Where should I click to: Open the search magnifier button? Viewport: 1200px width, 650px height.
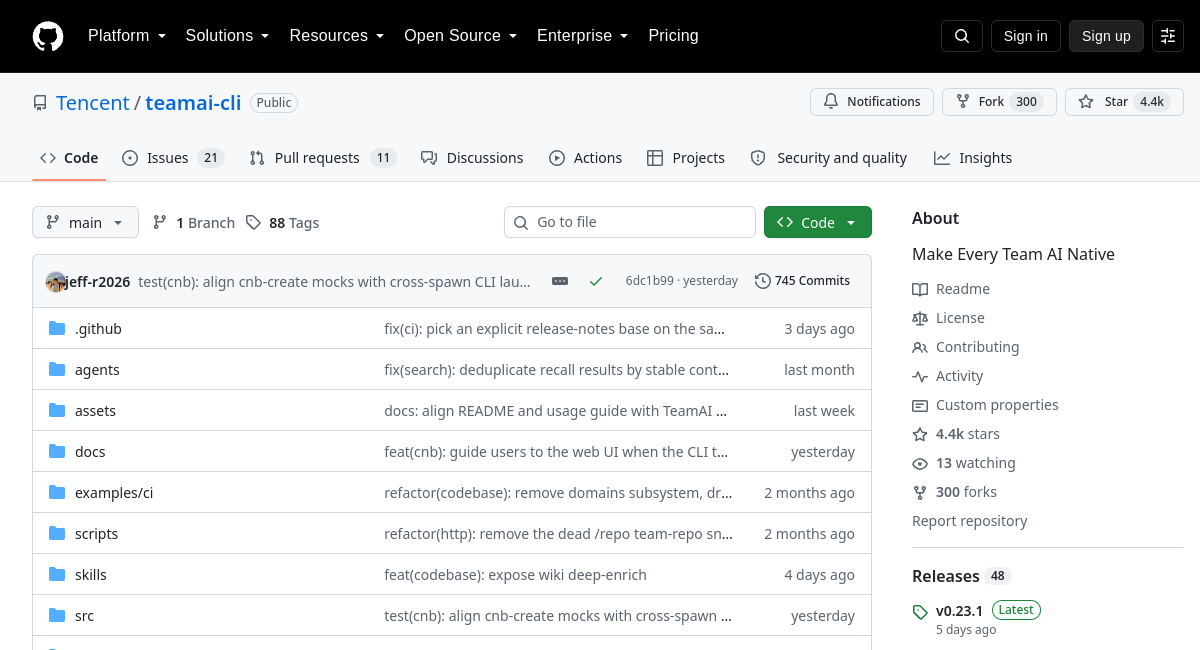[962, 36]
